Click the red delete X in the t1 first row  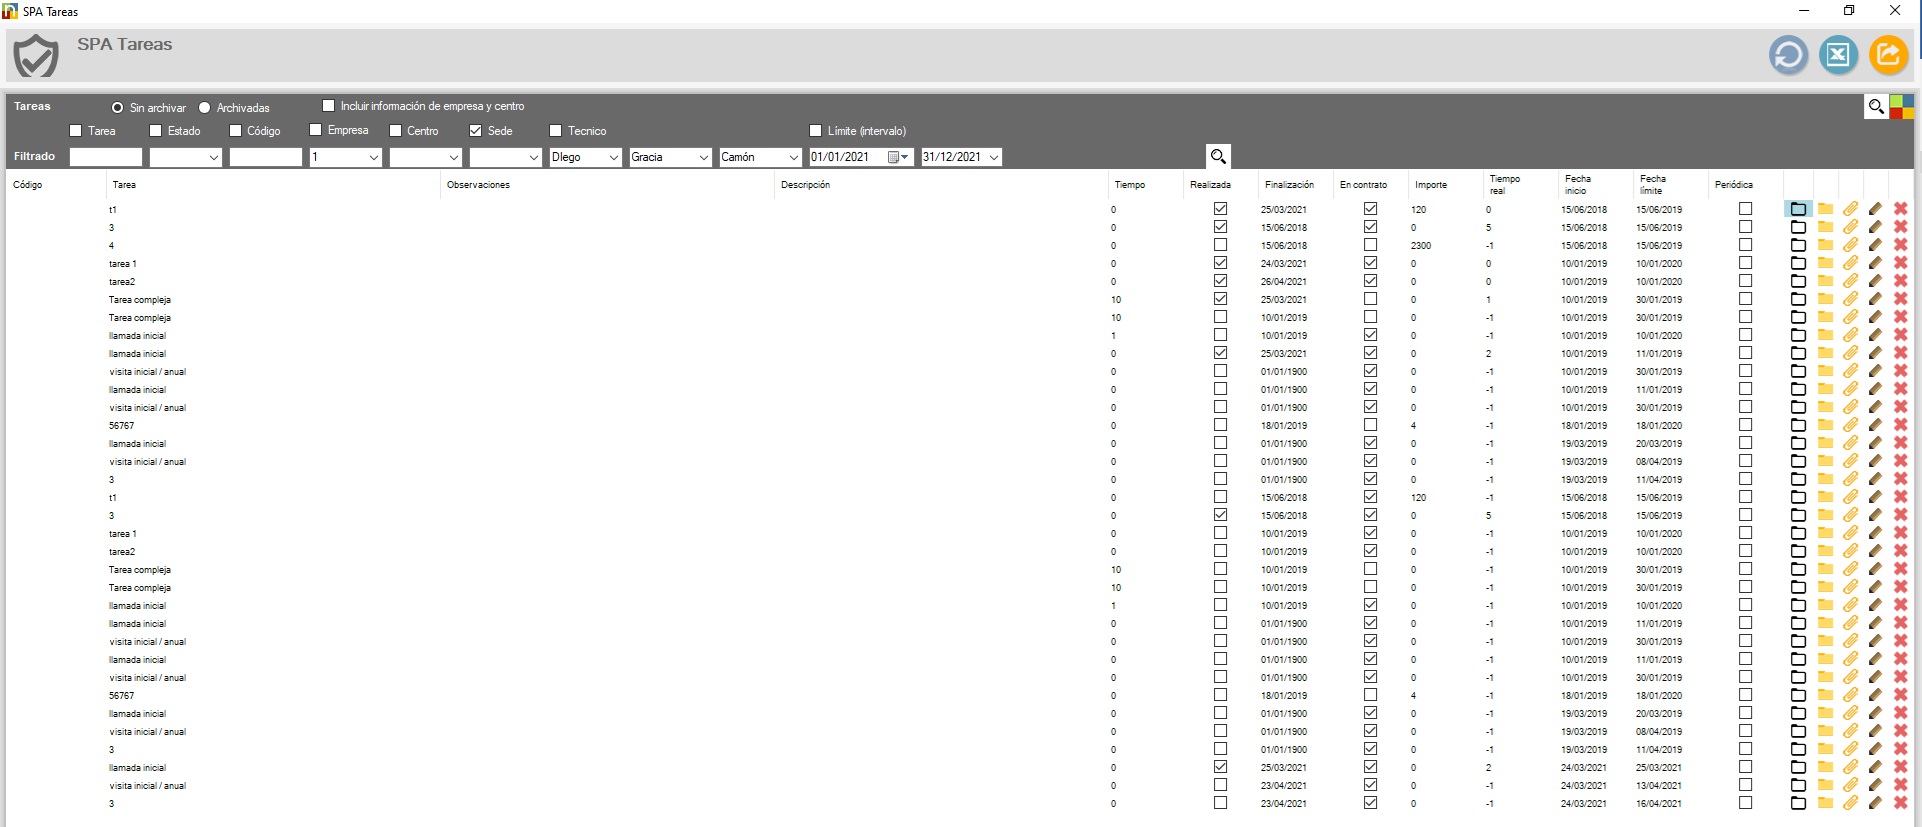1901,209
